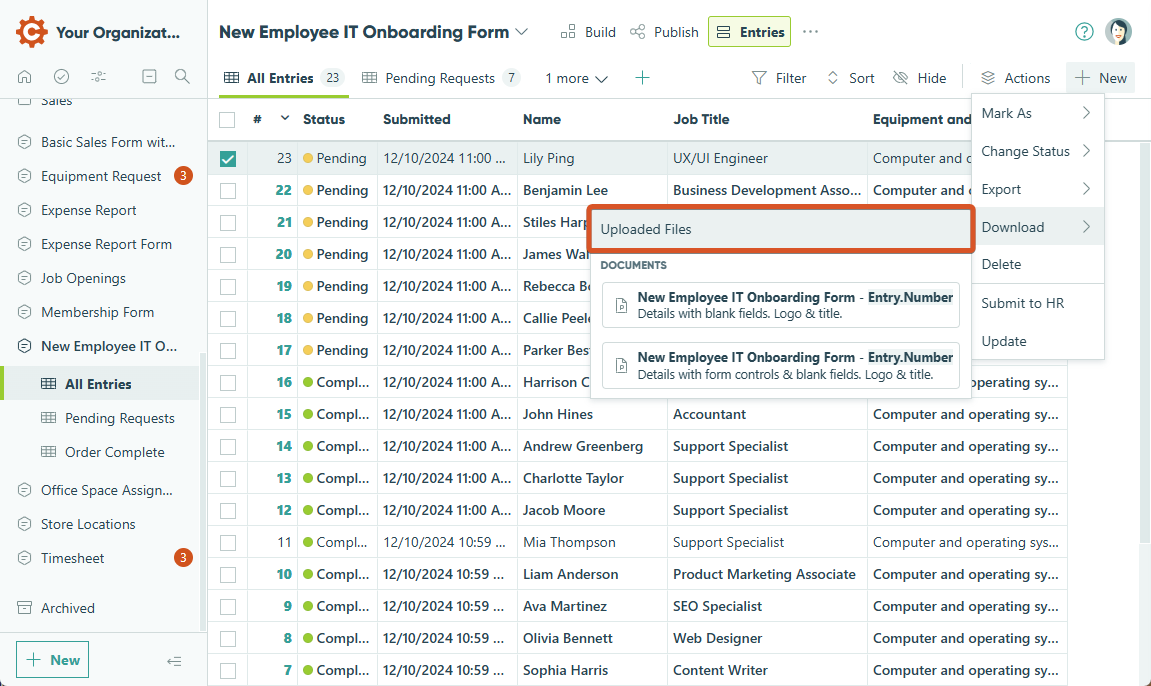This screenshot has width=1151, height=686.
Task: Click the New entry button in toolbar
Action: tap(1100, 78)
